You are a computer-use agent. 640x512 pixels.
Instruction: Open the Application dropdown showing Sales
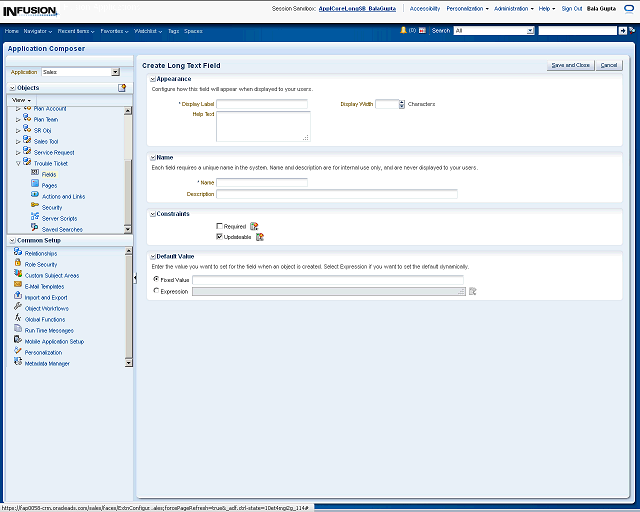pyautogui.click(x=115, y=72)
